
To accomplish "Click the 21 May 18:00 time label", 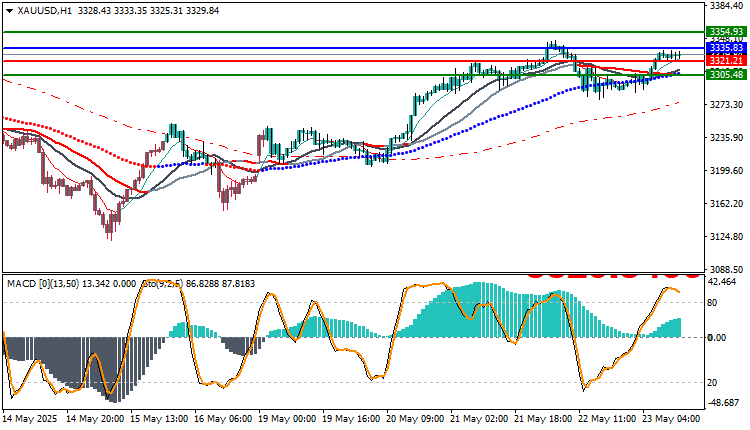I will point(544,419).
